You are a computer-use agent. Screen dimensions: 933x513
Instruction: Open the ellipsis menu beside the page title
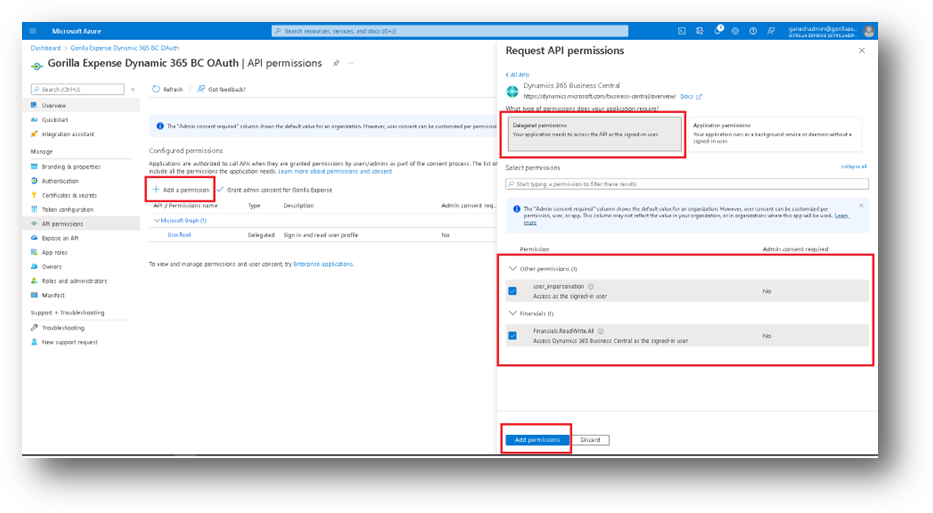(350, 63)
